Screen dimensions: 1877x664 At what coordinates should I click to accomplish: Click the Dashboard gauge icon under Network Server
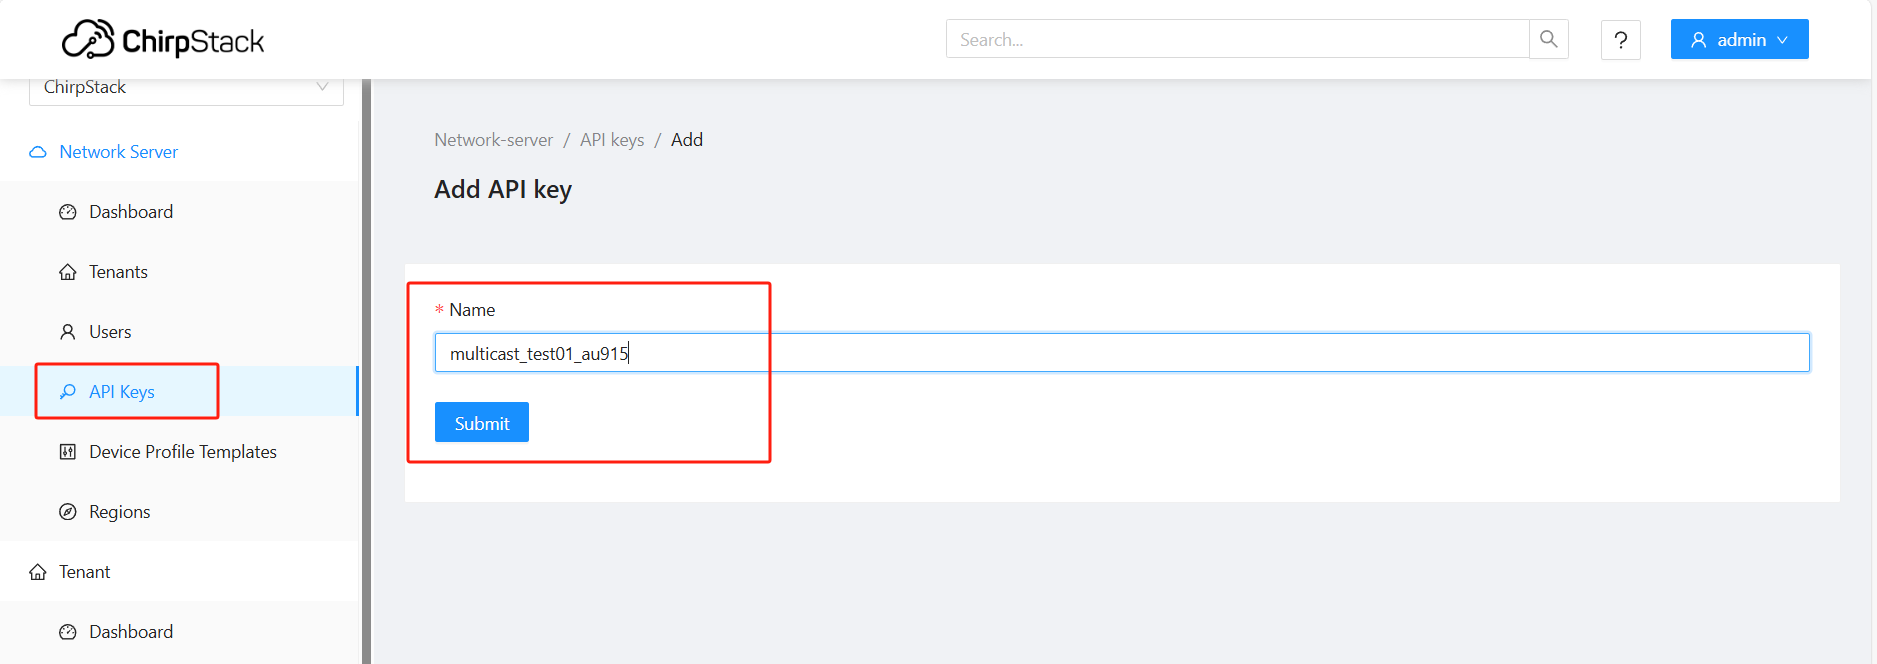click(x=68, y=212)
